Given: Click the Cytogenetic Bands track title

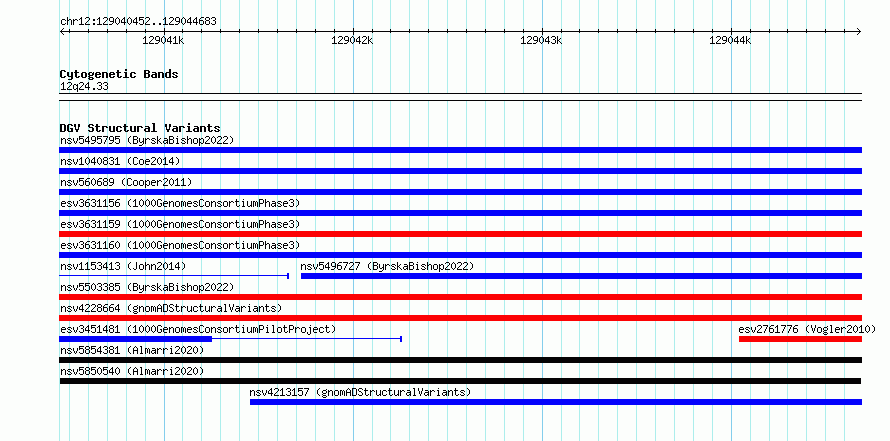Looking at the screenshot, I should (x=119, y=74).
